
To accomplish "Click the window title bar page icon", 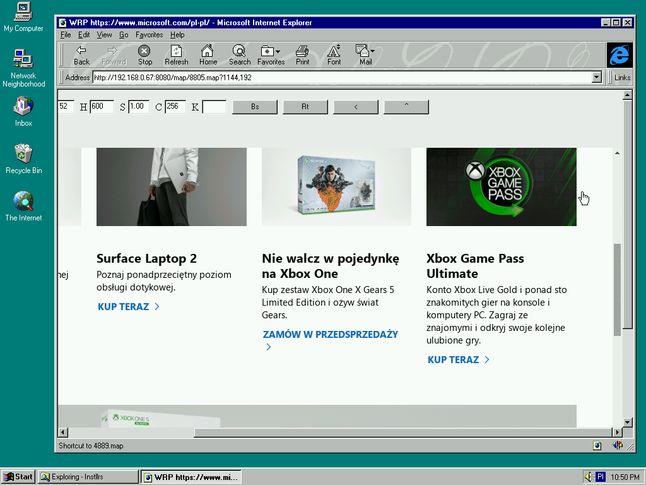I will coord(63,22).
